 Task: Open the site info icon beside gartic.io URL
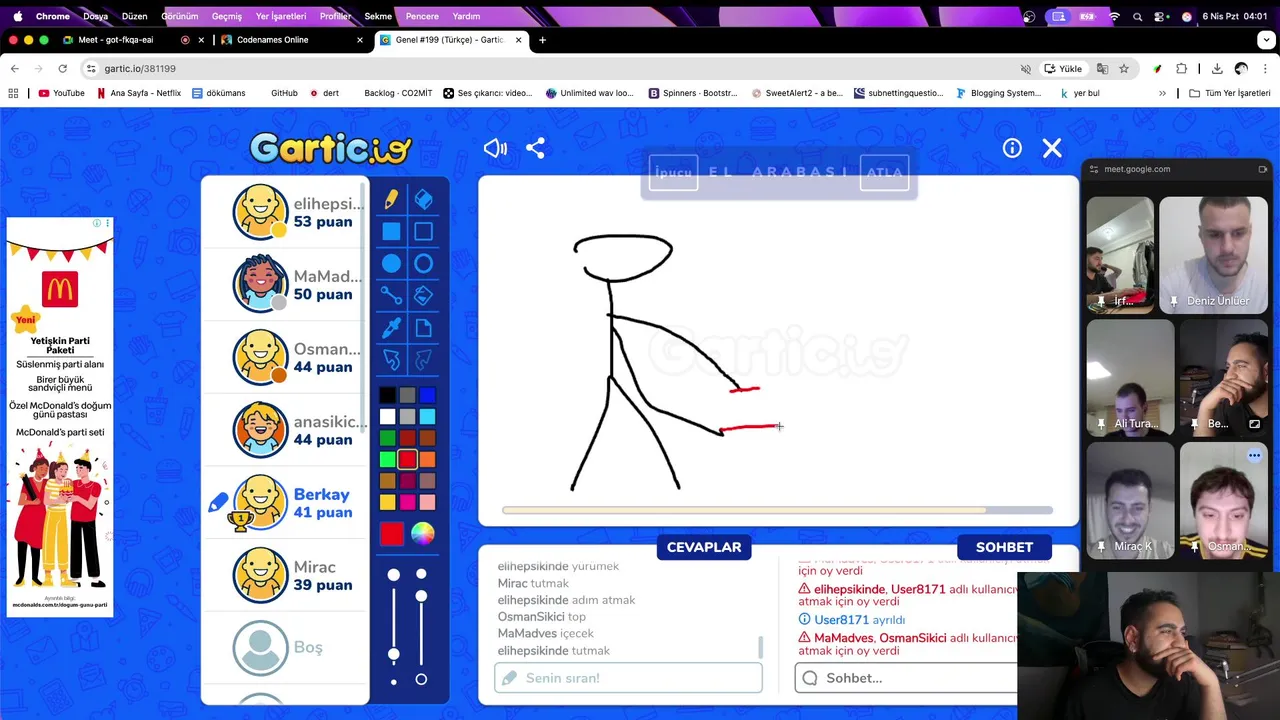click(x=91, y=69)
